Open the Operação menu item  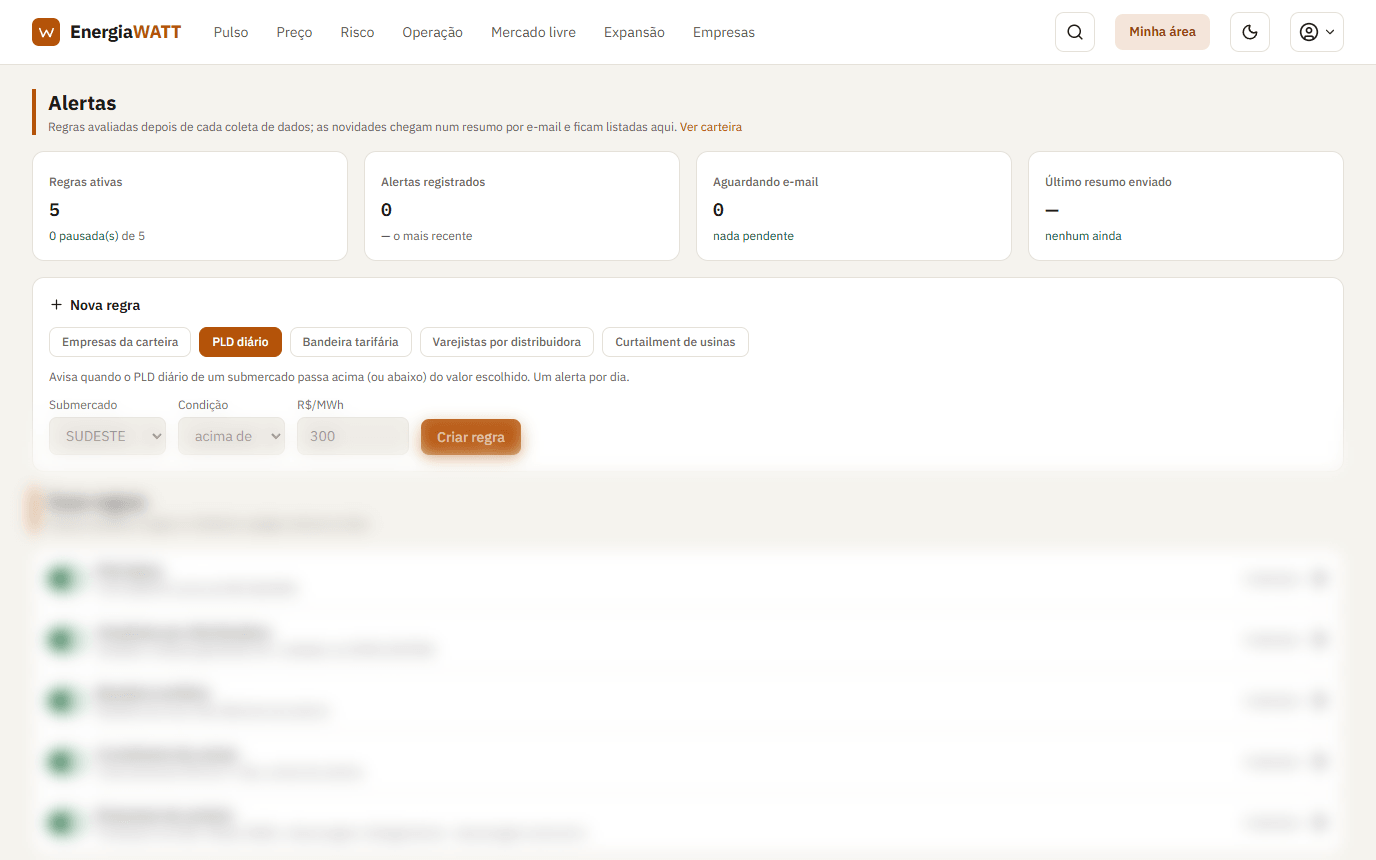click(432, 32)
